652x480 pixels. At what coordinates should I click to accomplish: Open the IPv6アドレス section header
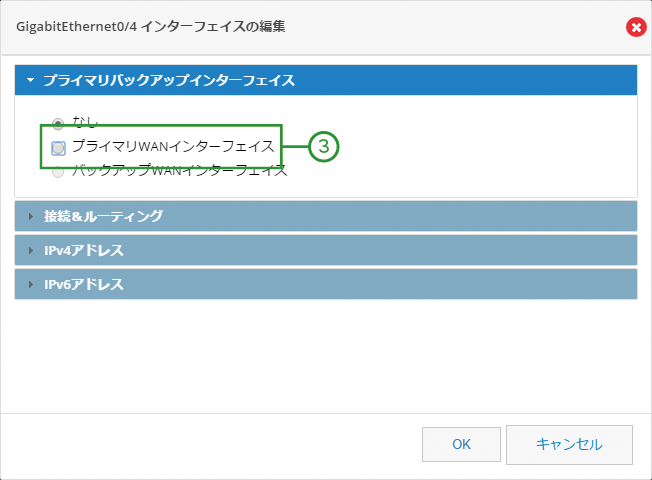pos(326,284)
